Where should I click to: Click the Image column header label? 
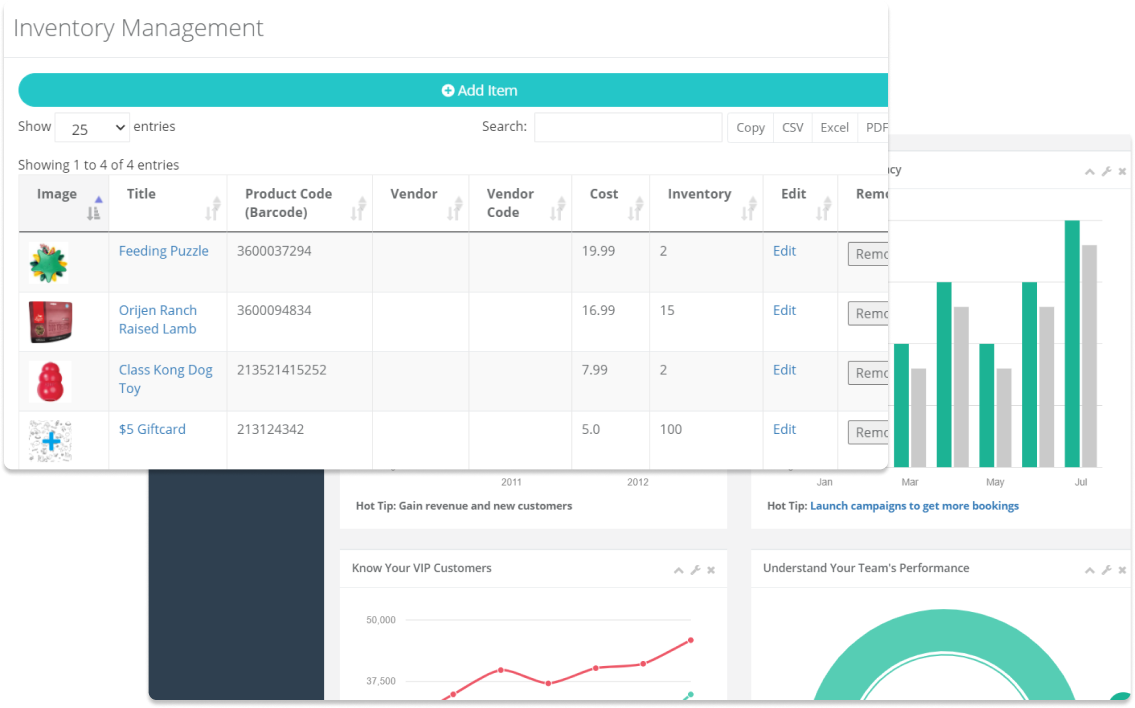[x=56, y=194]
